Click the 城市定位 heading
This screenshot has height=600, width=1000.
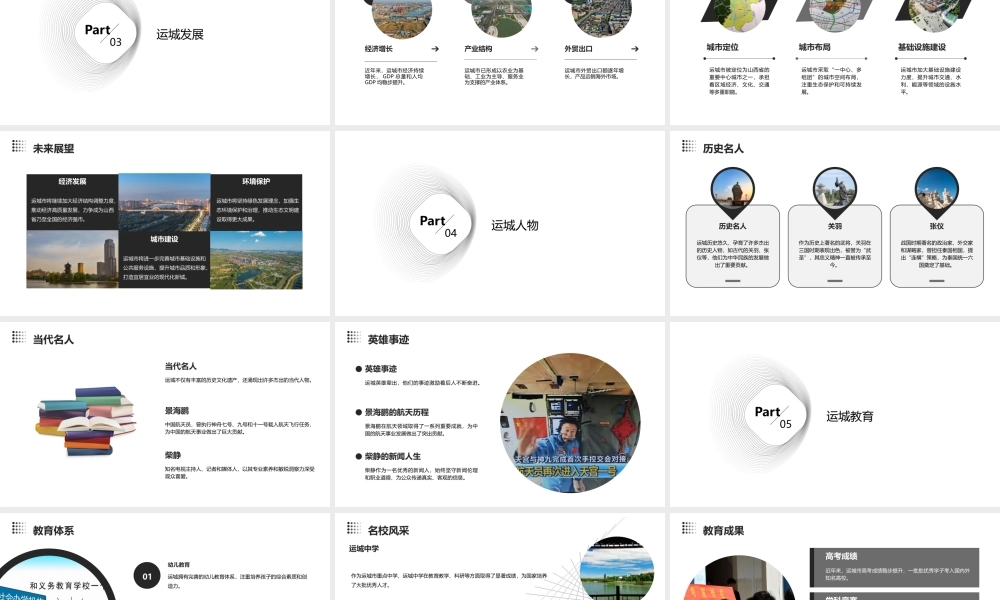[723, 47]
